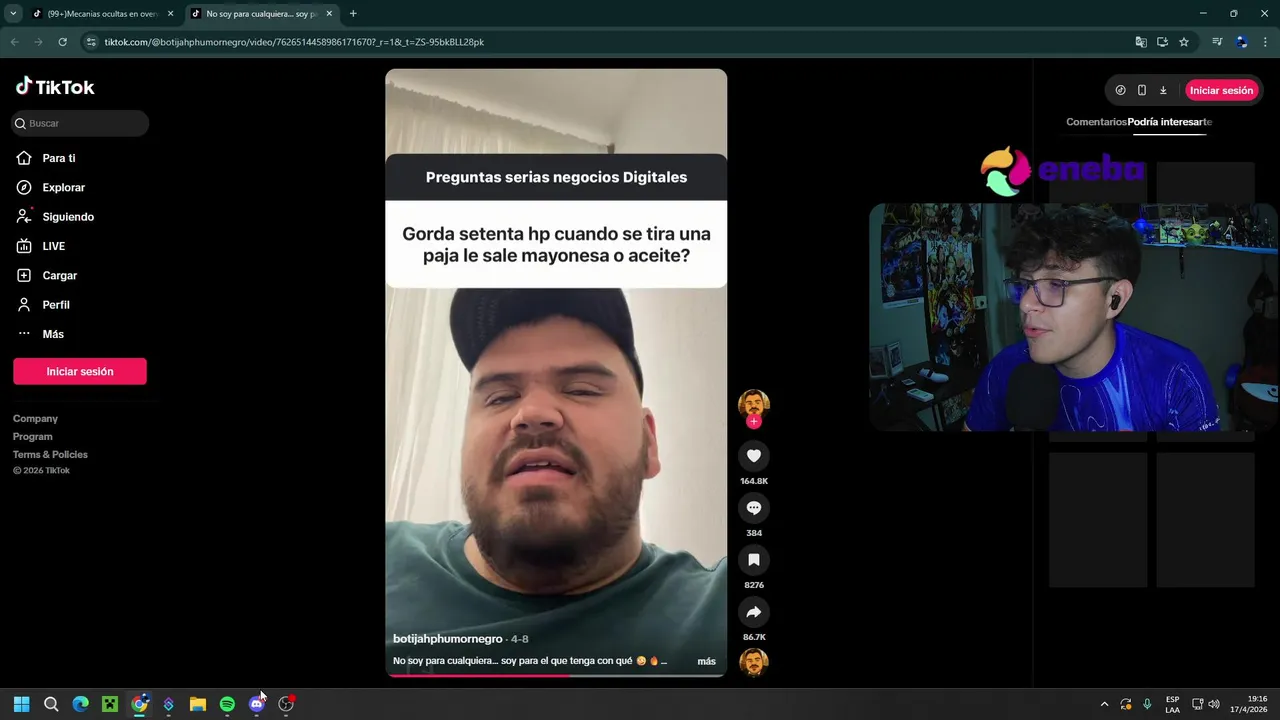Open OBS Studio from the taskbar
This screenshot has width=1280, height=720.
pos(286,704)
